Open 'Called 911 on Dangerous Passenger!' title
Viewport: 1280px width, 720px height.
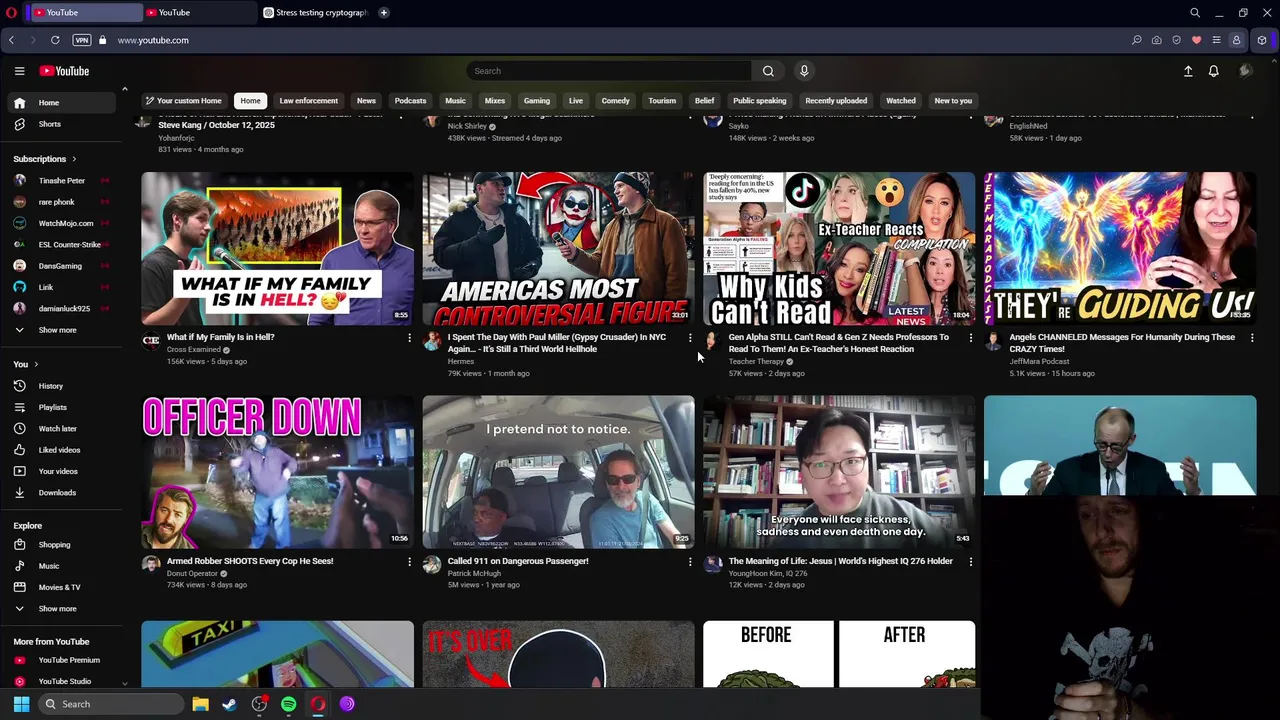coord(518,561)
